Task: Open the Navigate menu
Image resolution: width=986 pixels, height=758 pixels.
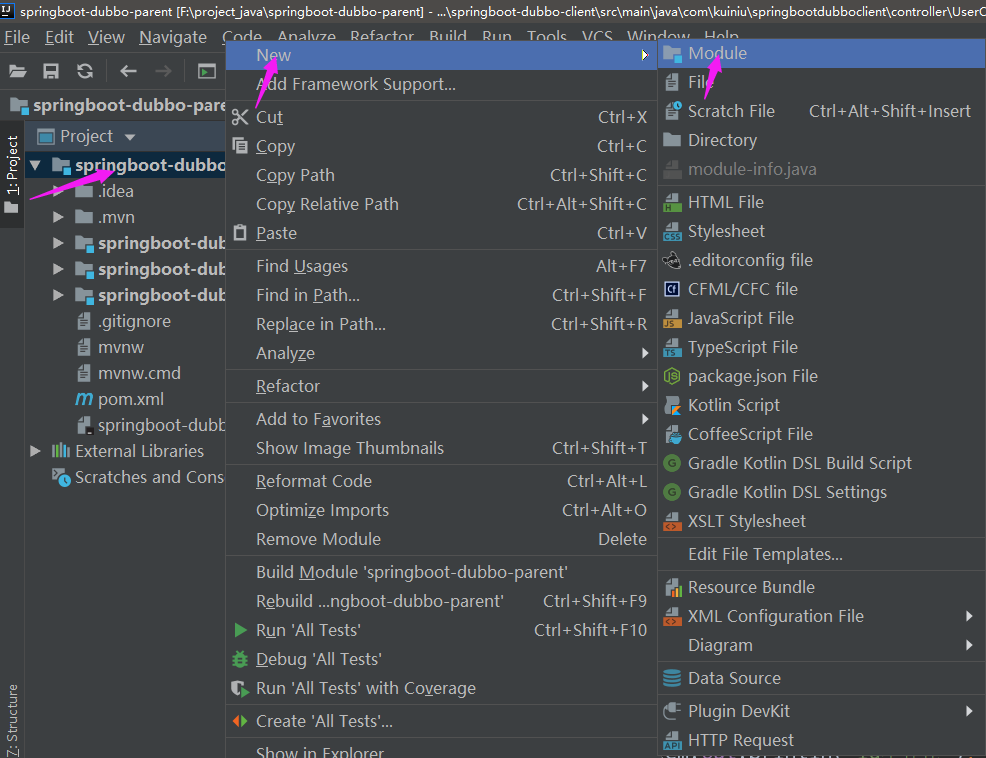Action: [x=172, y=36]
